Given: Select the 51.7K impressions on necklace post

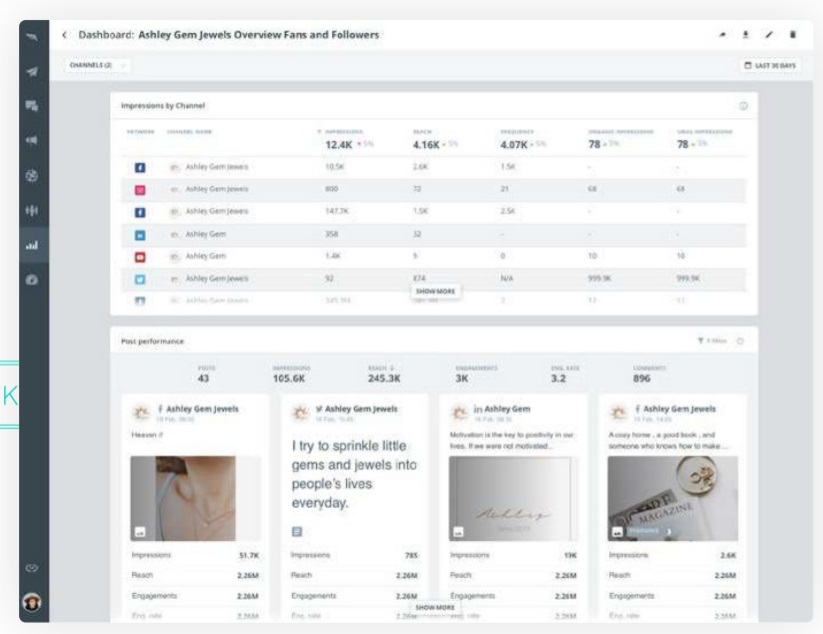Looking at the screenshot, I should click(x=249, y=555).
